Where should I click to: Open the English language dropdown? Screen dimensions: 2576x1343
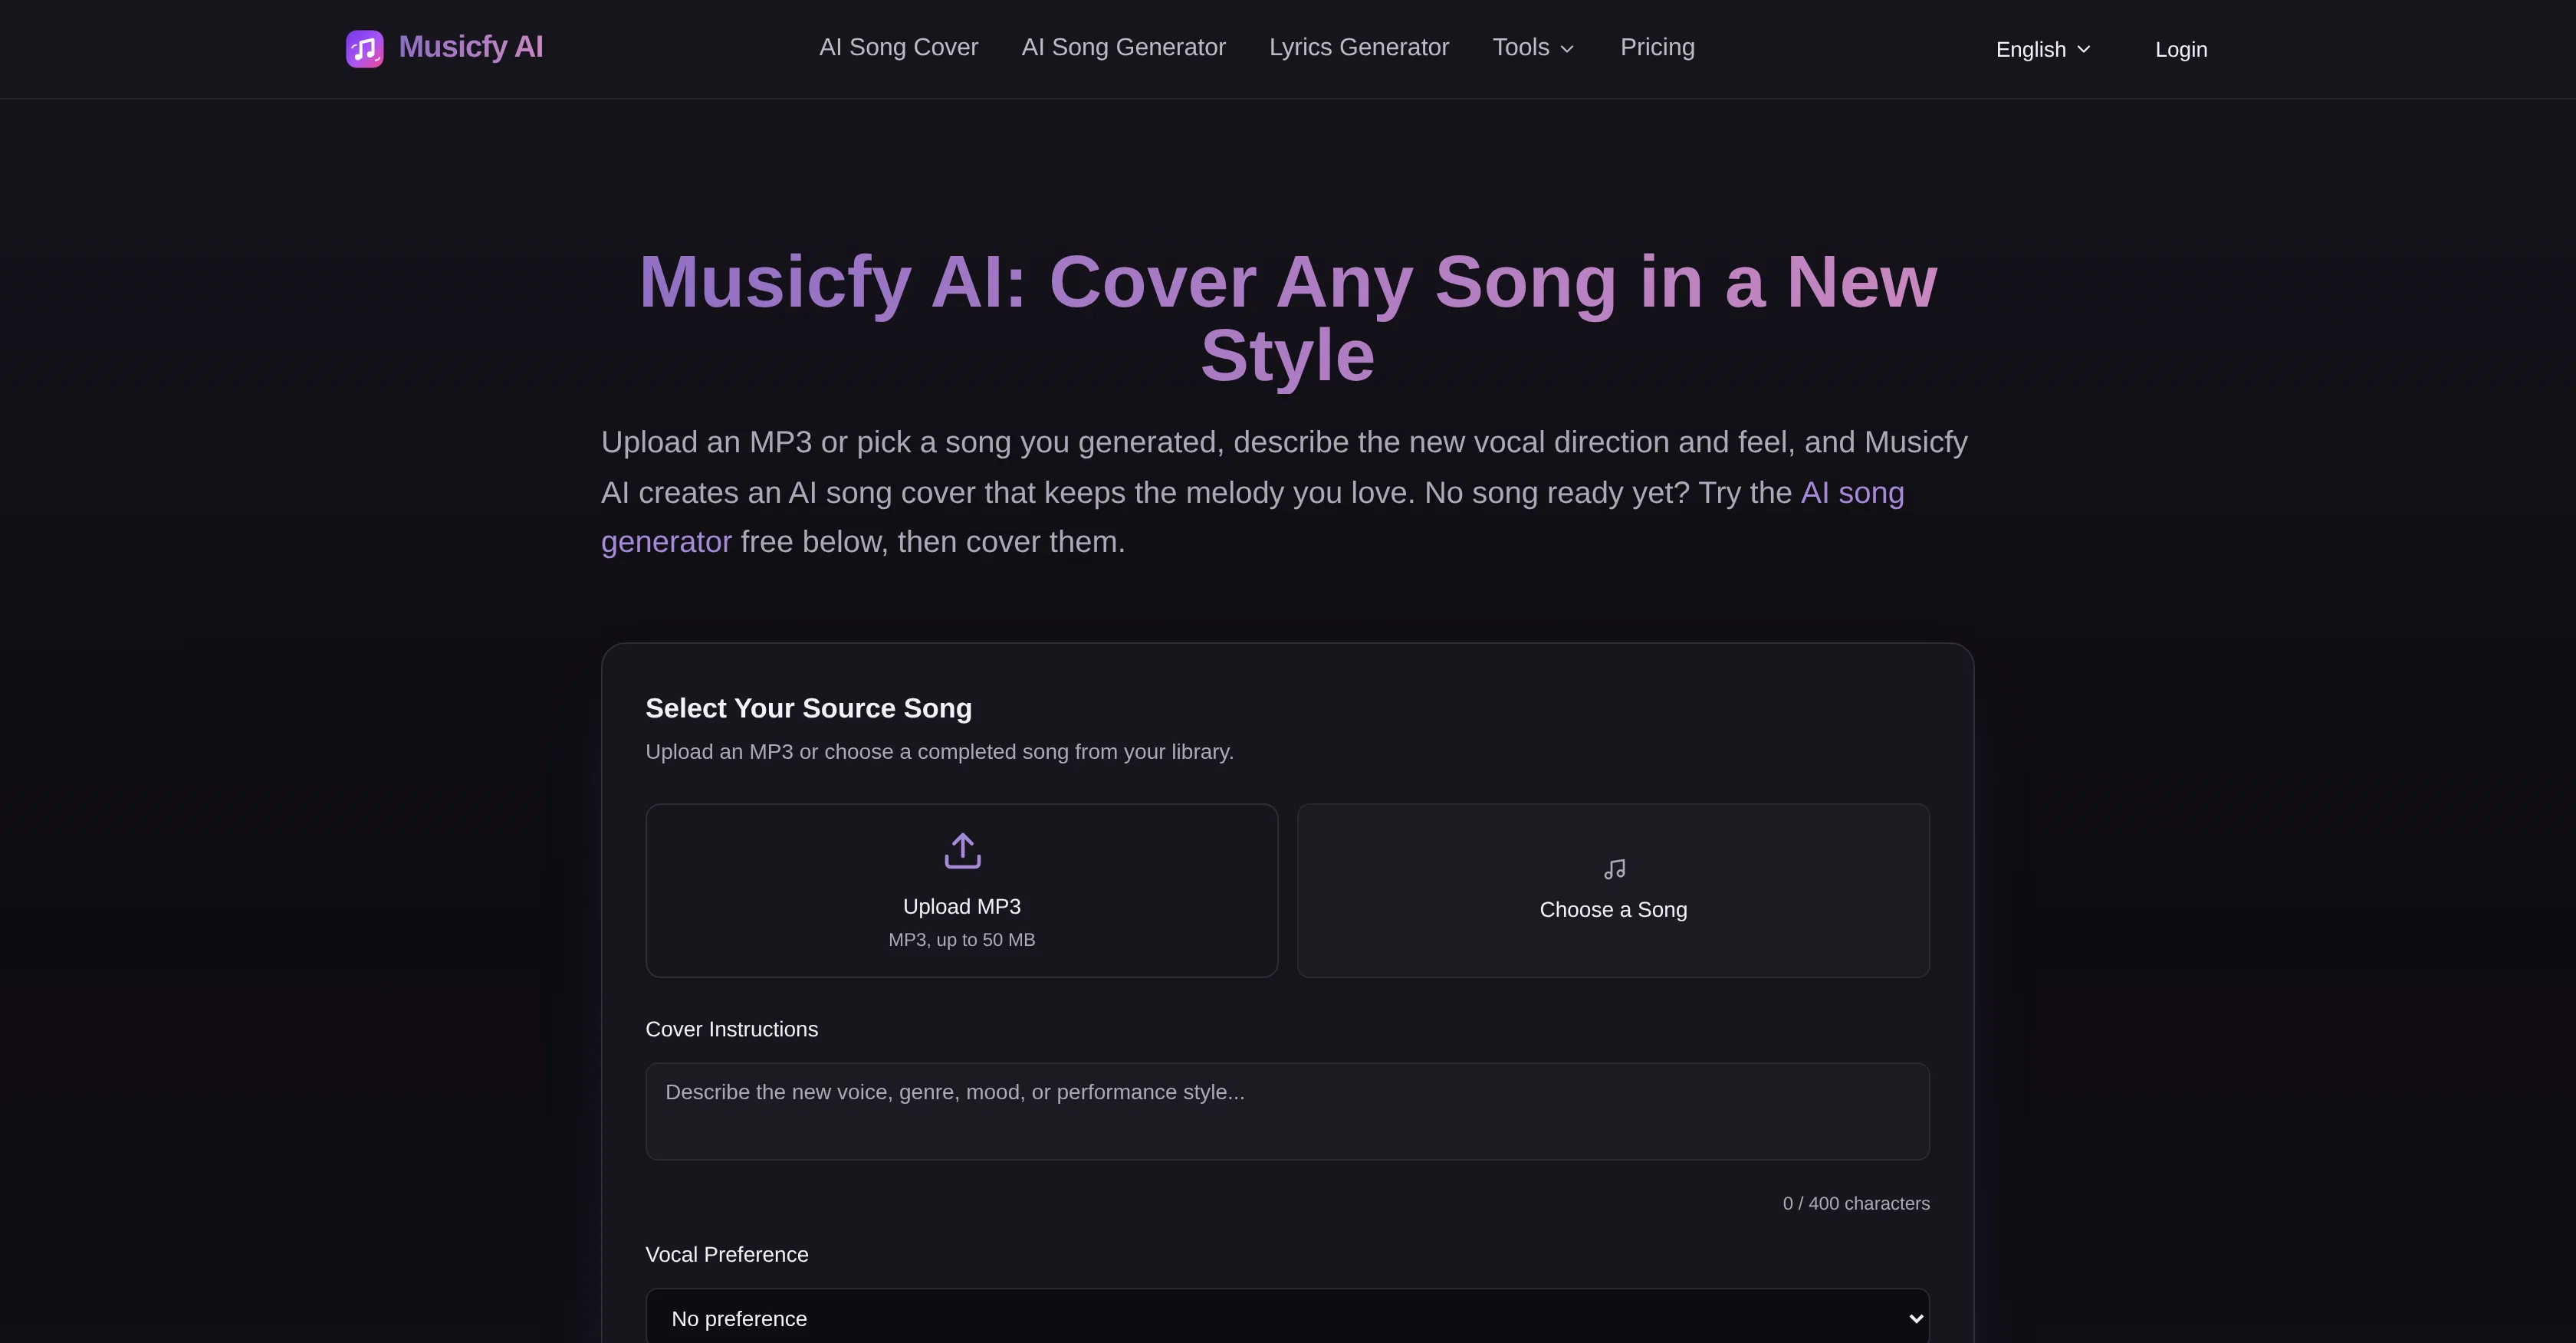pos(2042,49)
